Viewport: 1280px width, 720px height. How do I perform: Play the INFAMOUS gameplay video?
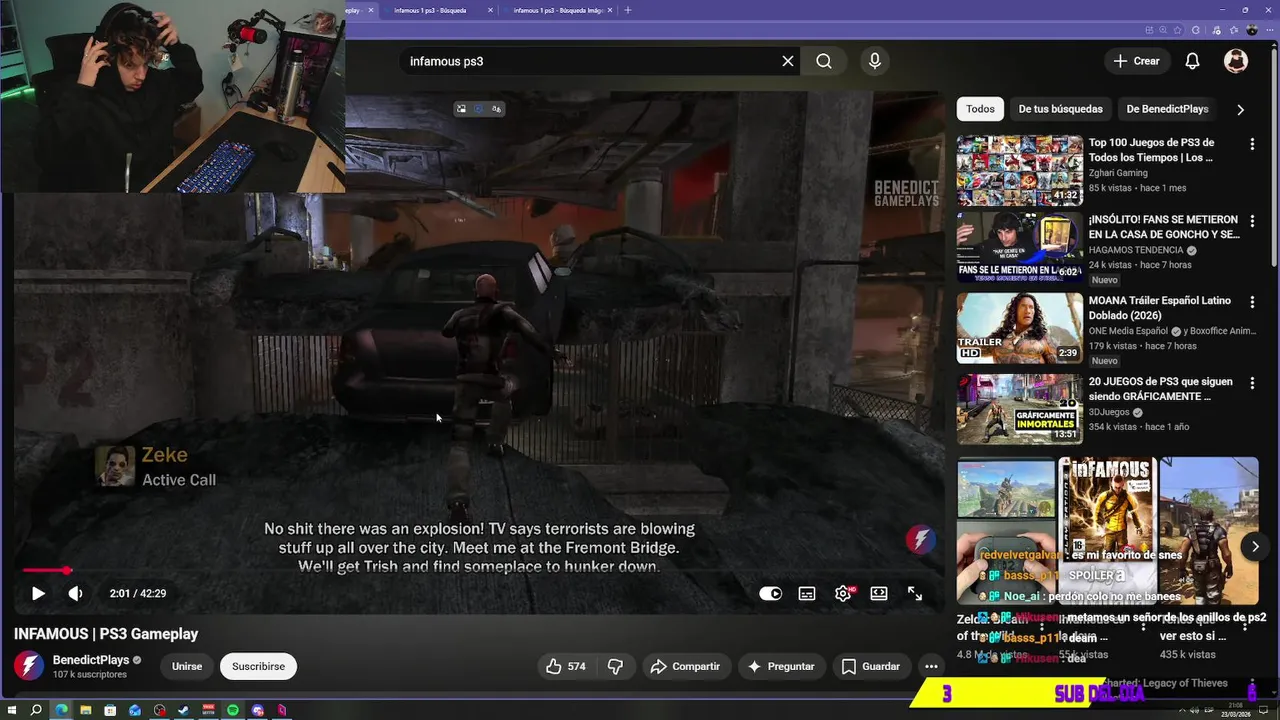tap(38, 593)
